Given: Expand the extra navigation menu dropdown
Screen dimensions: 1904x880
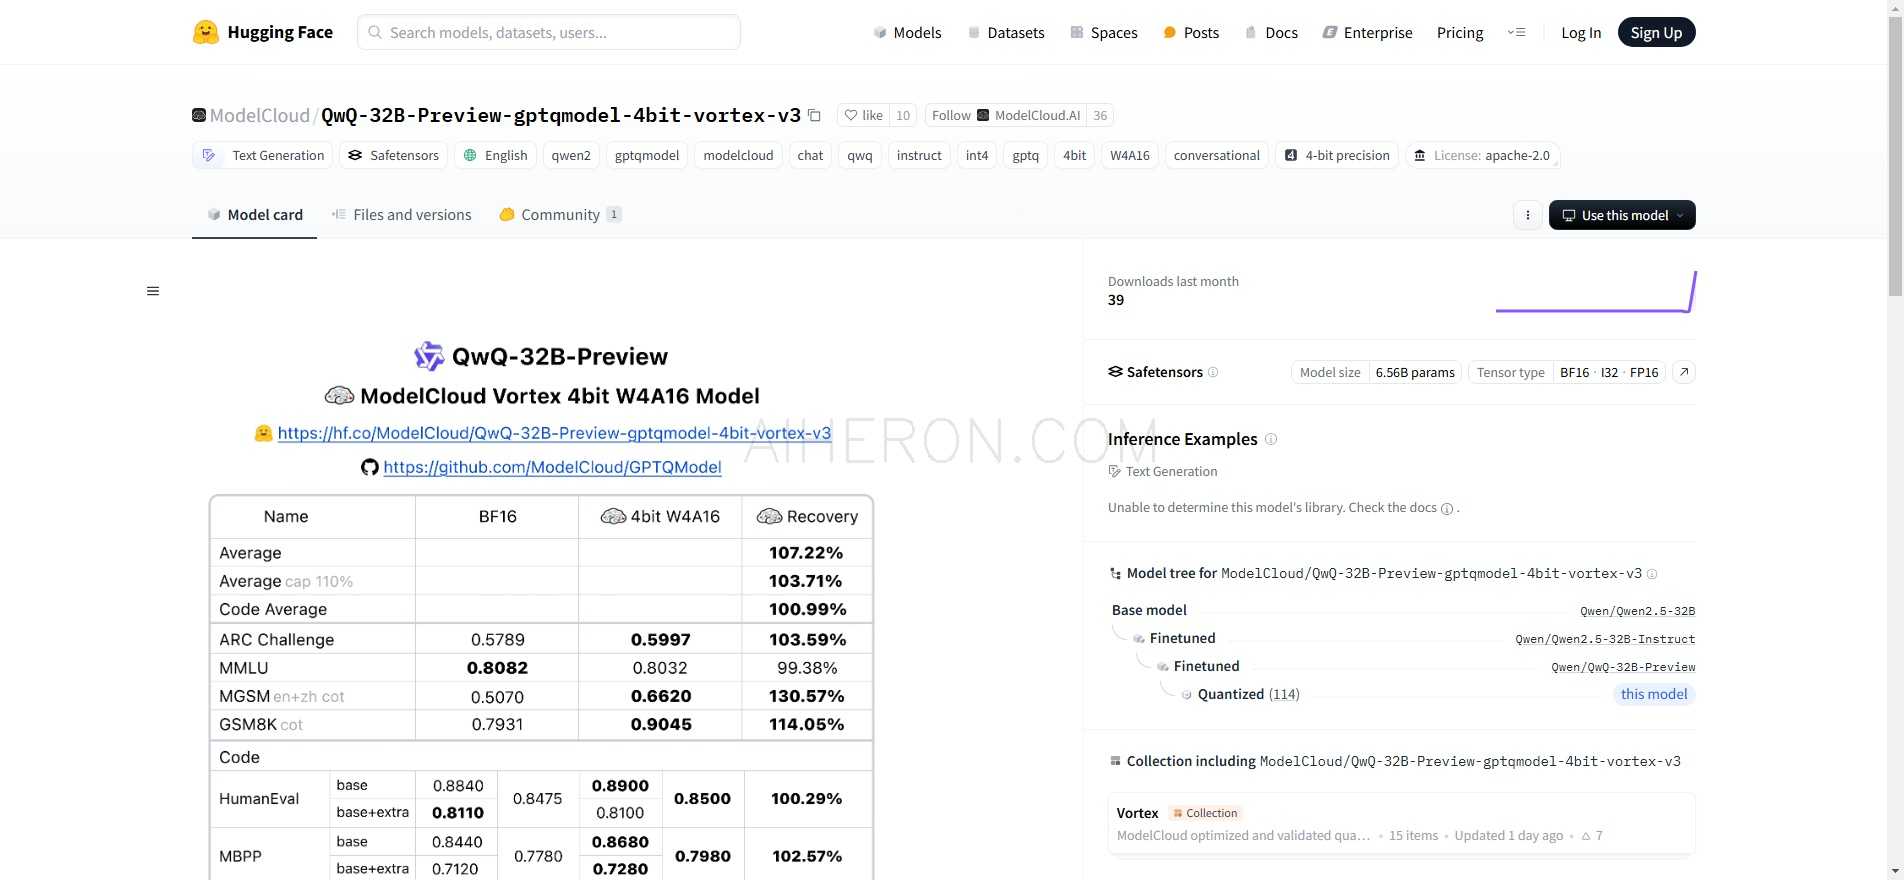Looking at the screenshot, I should 1516,32.
